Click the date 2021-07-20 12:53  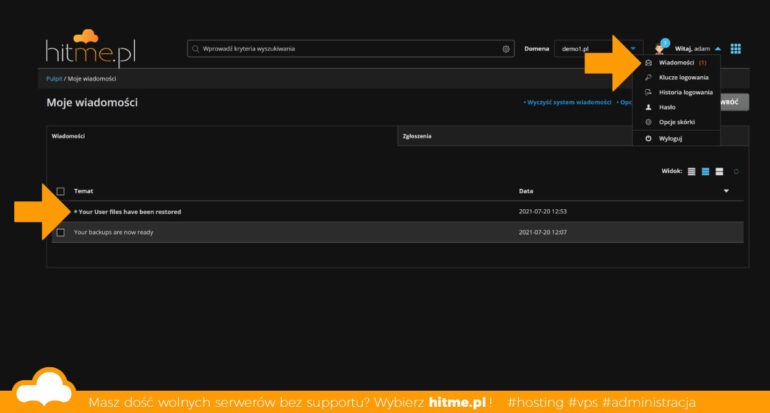click(543, 212)
